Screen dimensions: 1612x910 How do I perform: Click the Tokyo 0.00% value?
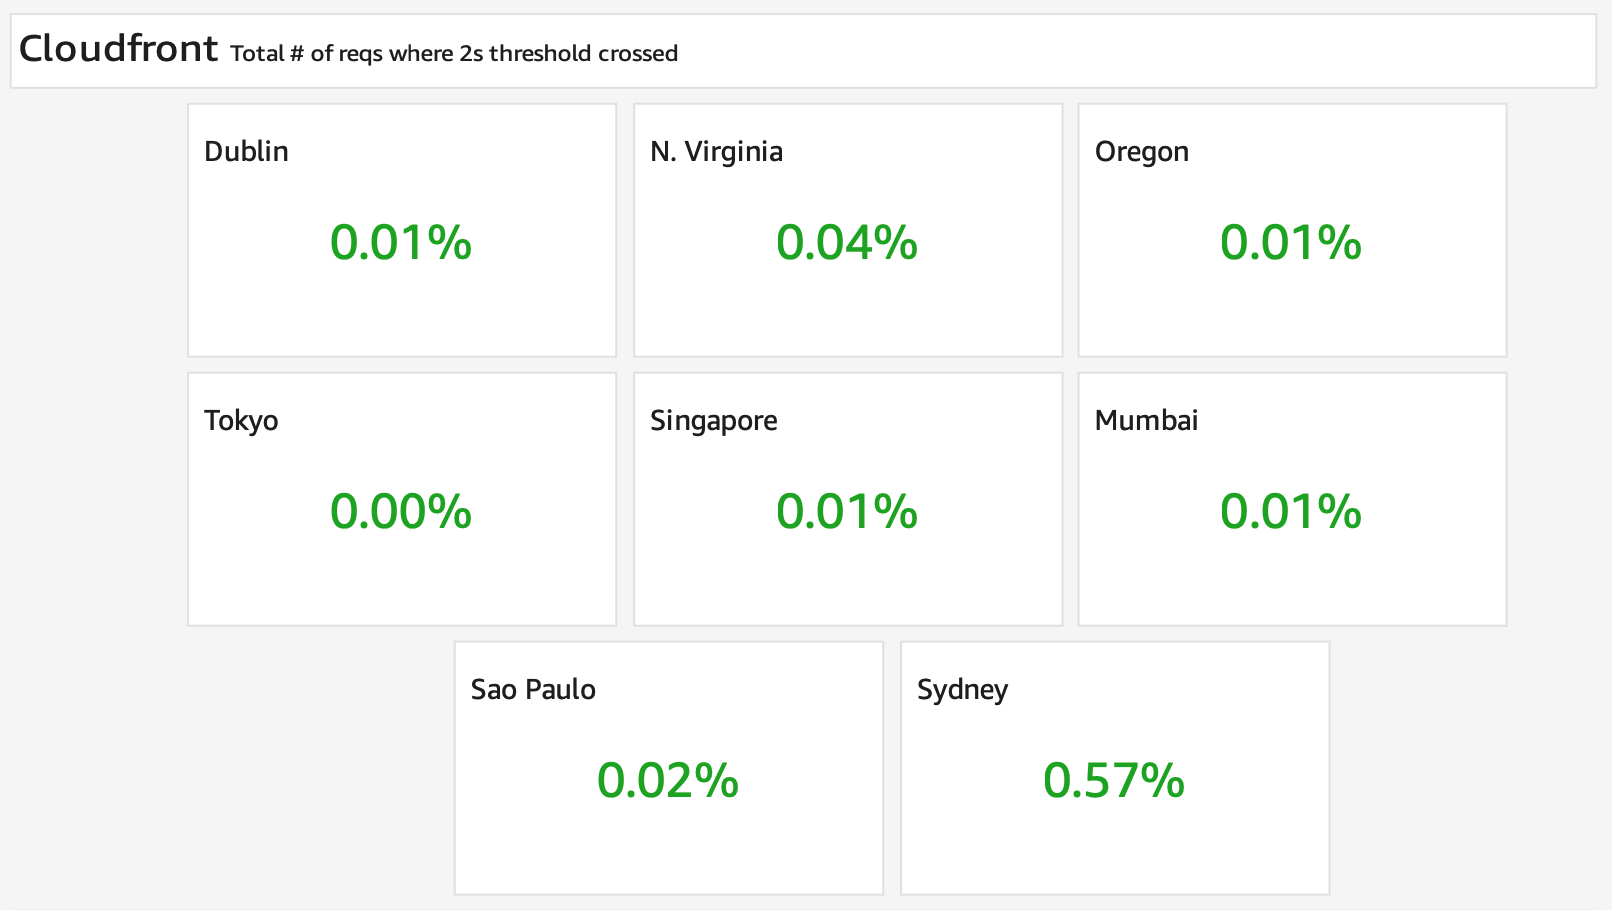[x=401, y=512]
